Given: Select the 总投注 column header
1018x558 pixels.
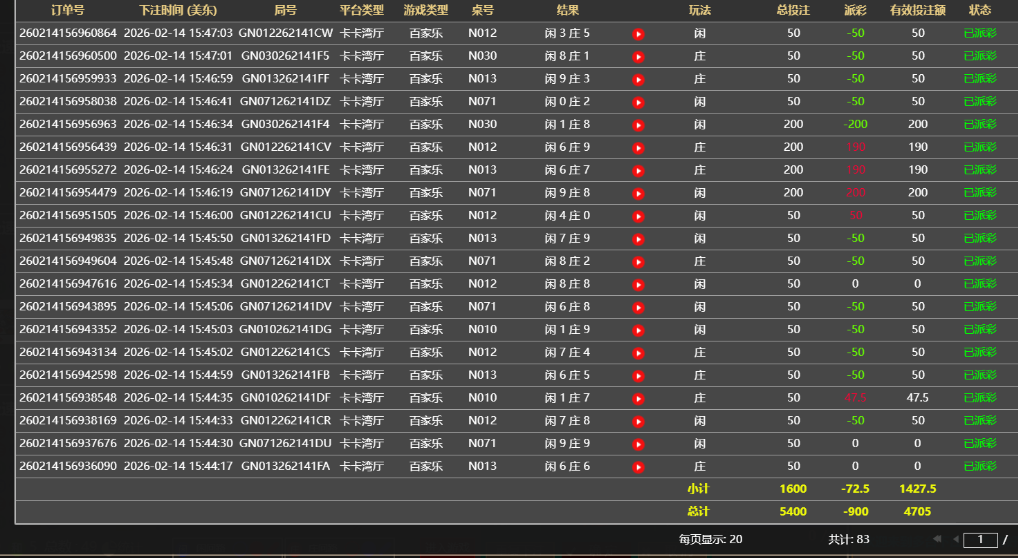Looking at the screenshot, I should click(x=793, y=10).
